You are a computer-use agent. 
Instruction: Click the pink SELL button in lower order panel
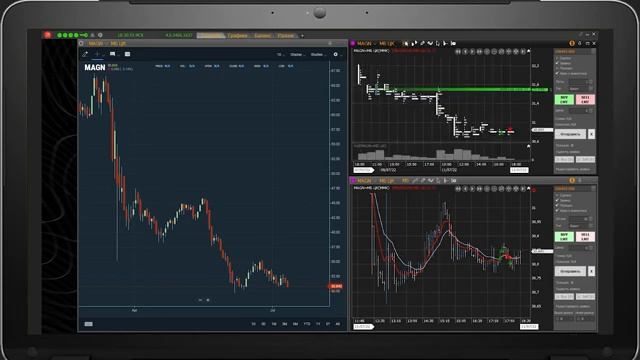(585, 237)
